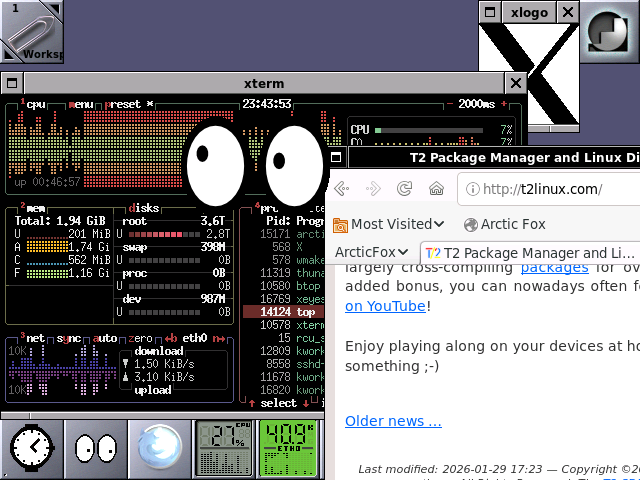The height and width of the screenshot is (480, 640).
Task: Click the browser Back arrow
Action: point(342,189)
